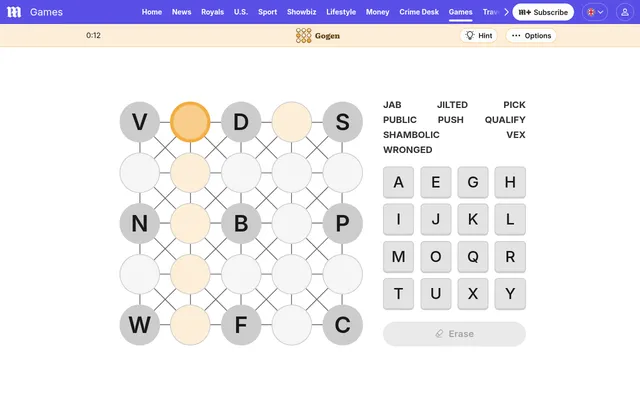This screenshot has width=640, height=400.
Task: Open the Lifestyle section
Action: tap(341, 12)
